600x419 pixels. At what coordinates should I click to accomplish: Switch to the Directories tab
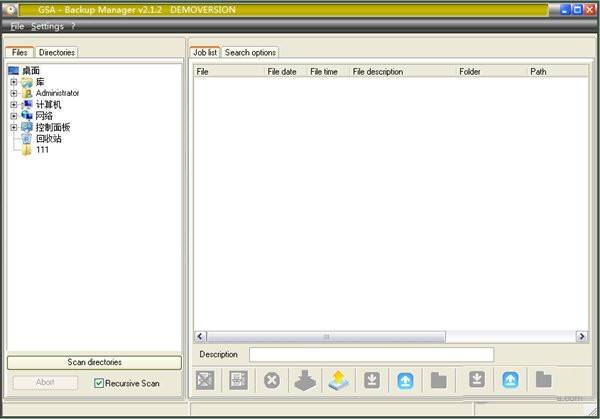57,52
